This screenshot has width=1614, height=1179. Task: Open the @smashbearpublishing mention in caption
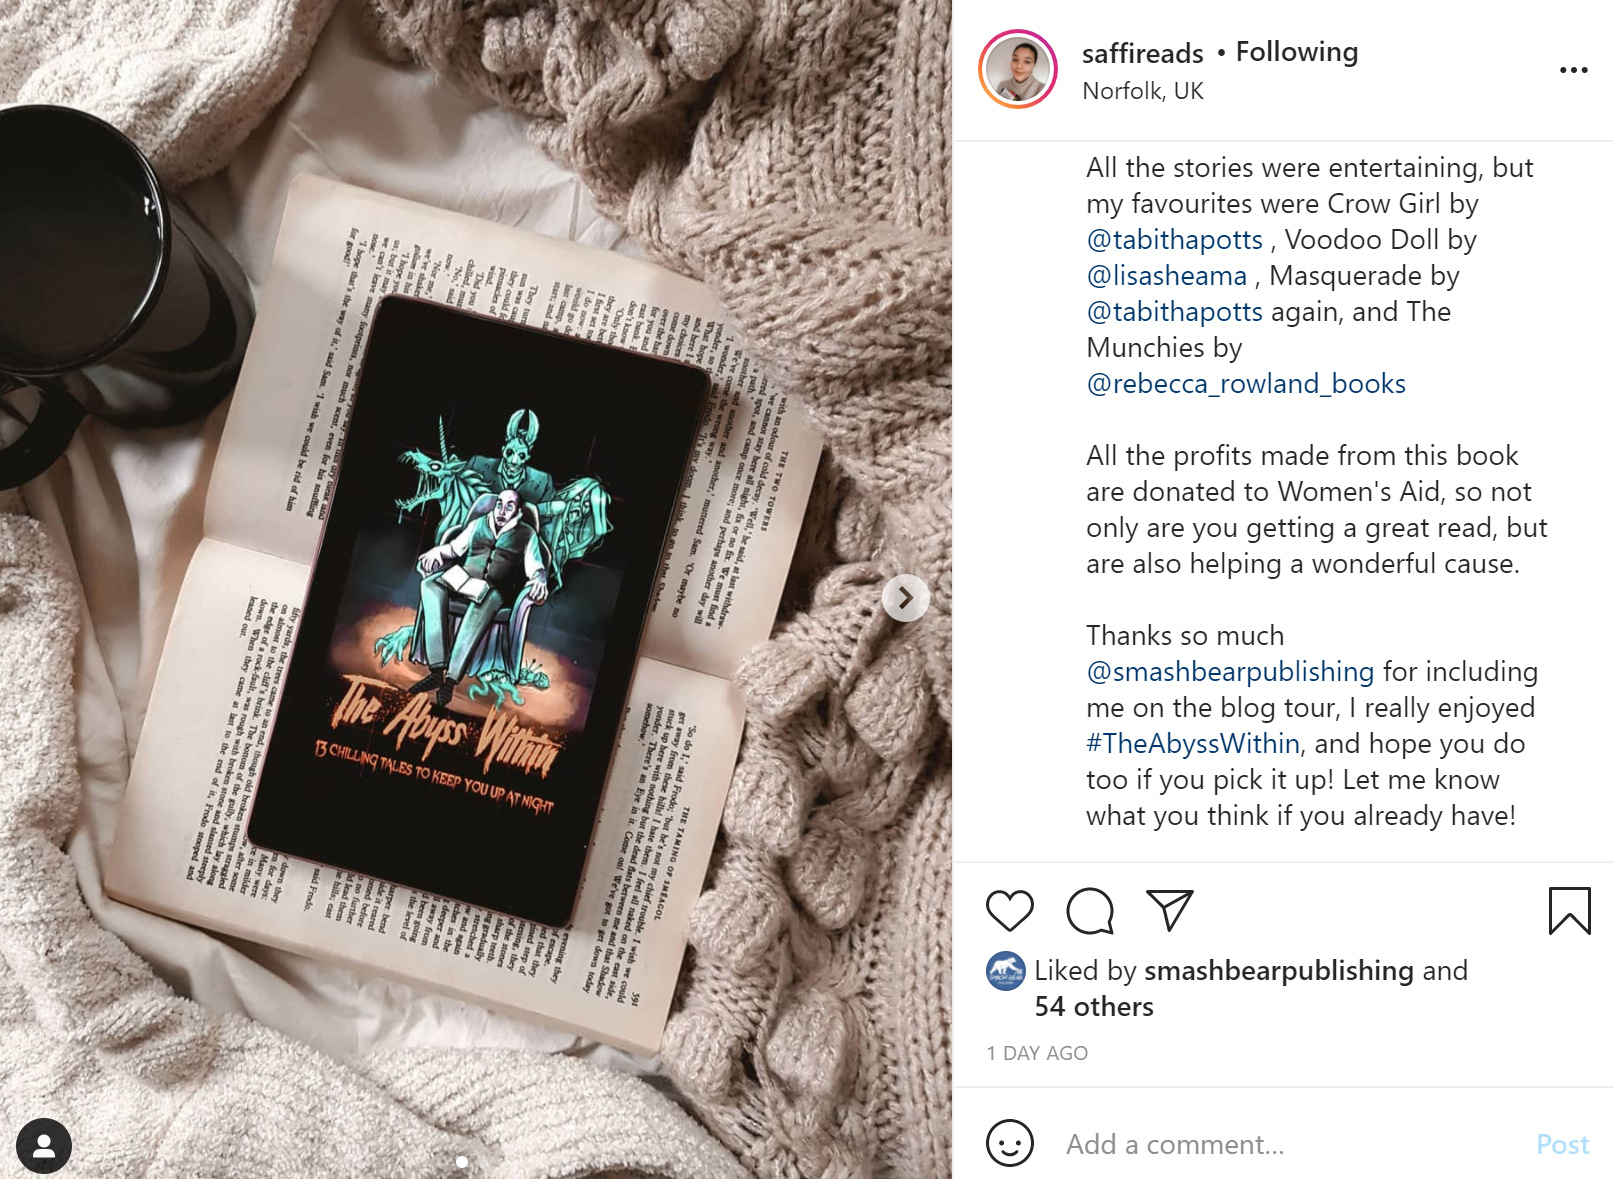coord(1230,672)
